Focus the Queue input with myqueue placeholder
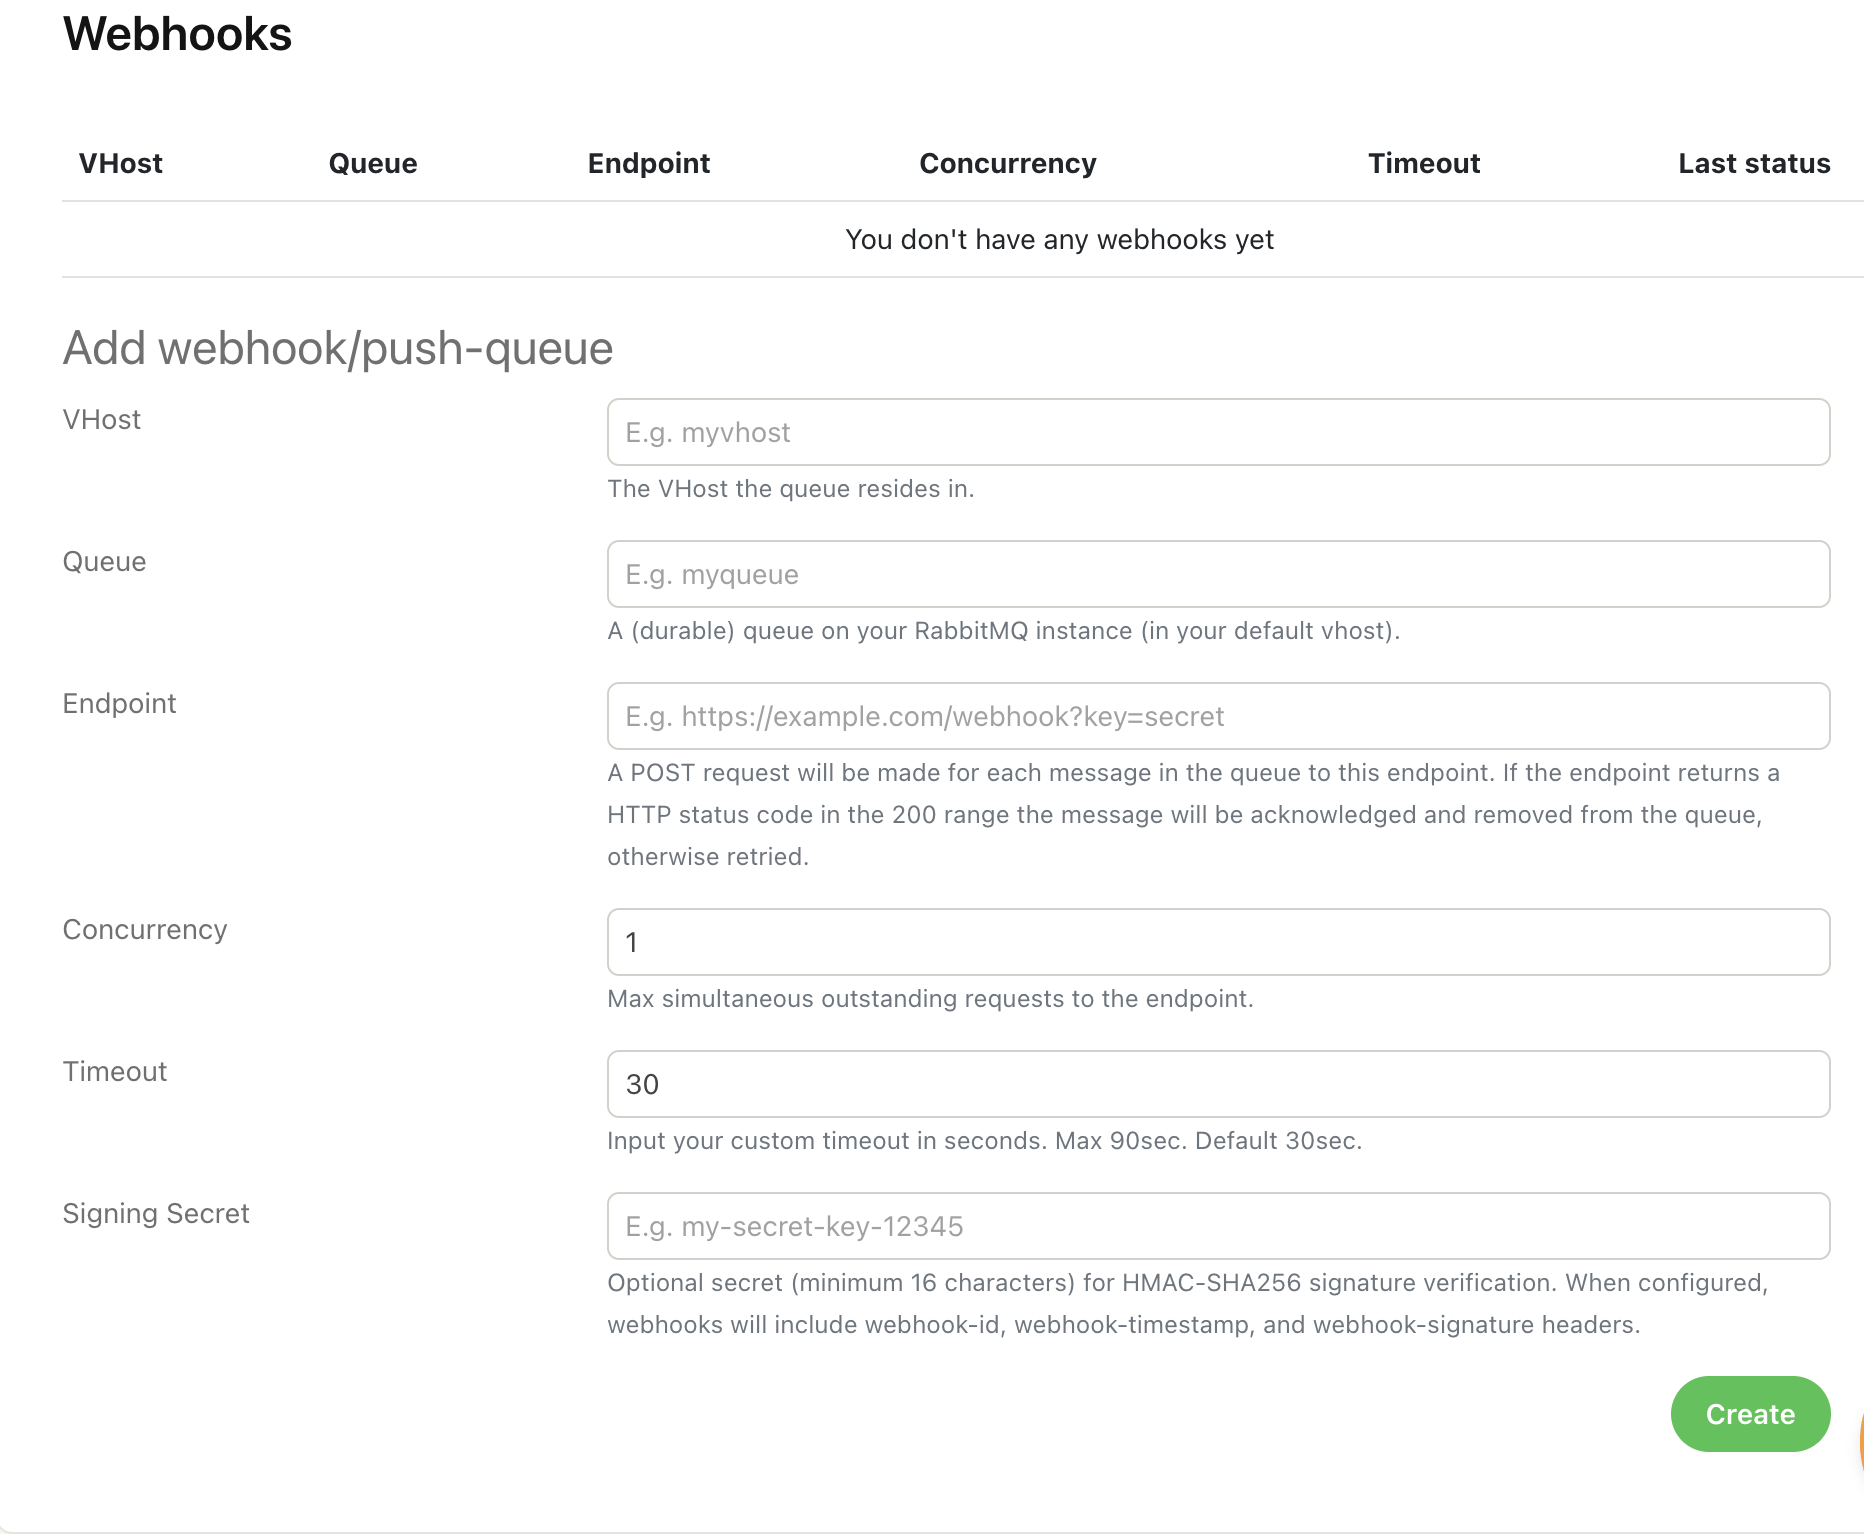 [x=1218, y=574]
